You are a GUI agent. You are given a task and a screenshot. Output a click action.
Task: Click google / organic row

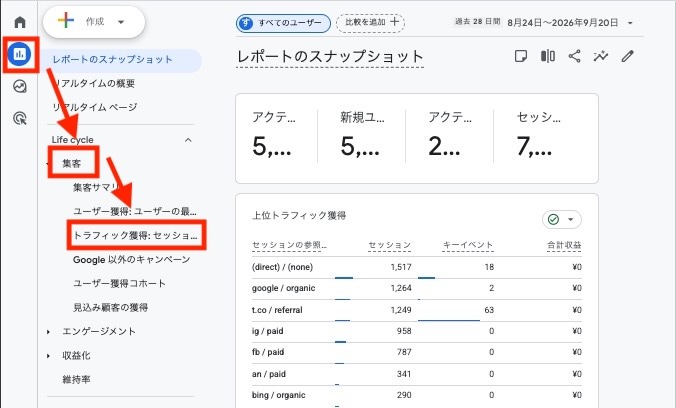pyautogui.click(x=416, y=289)
